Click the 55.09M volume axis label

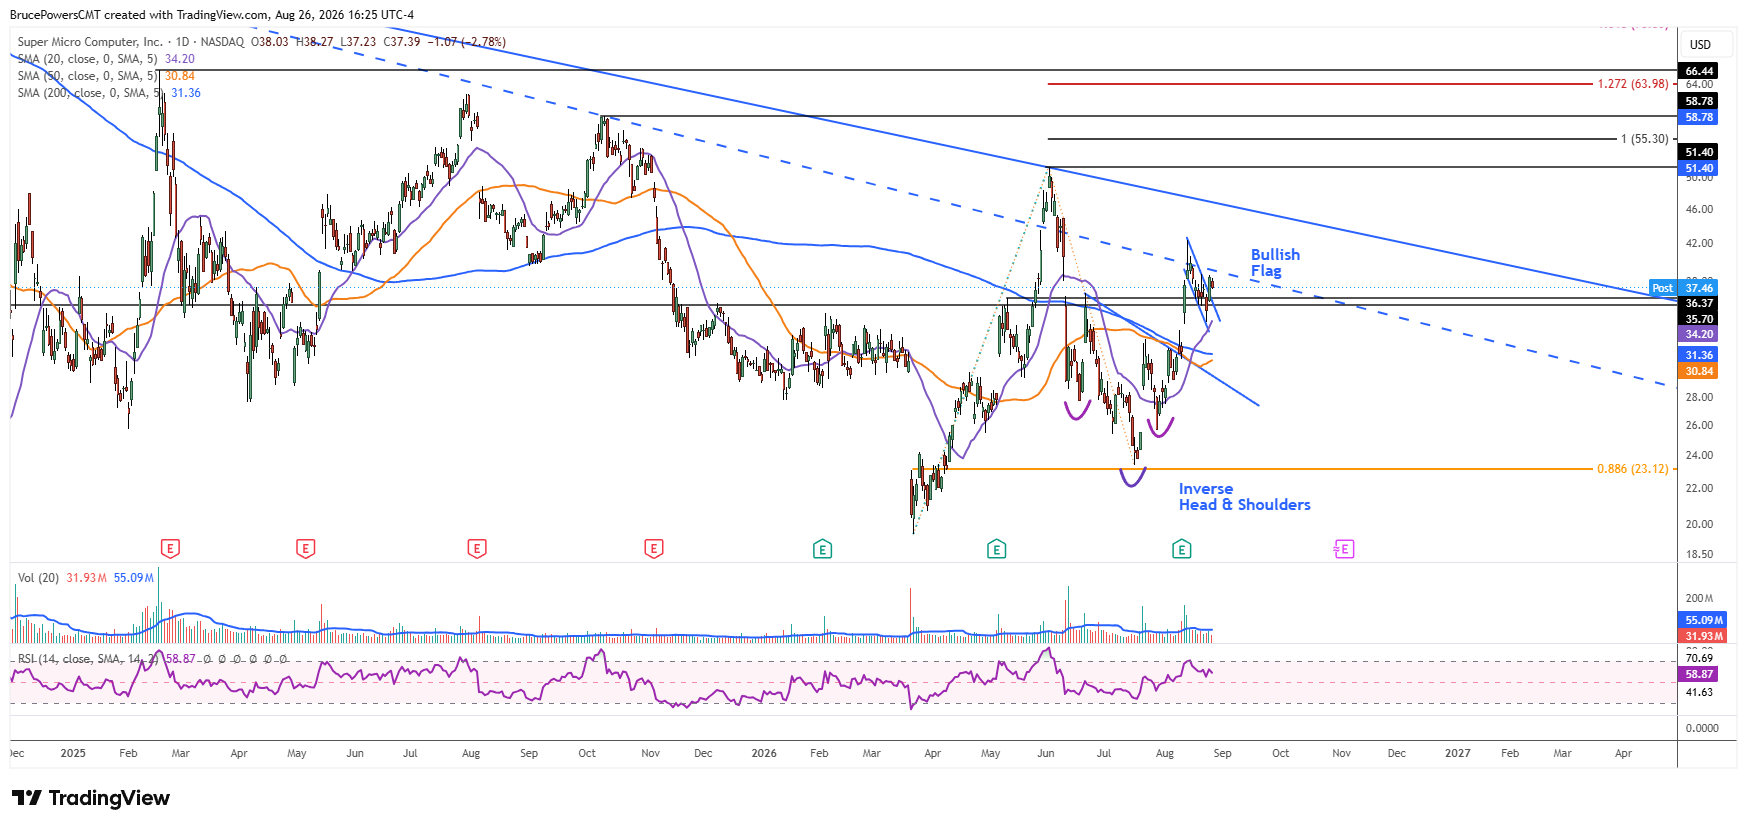point(1703,620)
